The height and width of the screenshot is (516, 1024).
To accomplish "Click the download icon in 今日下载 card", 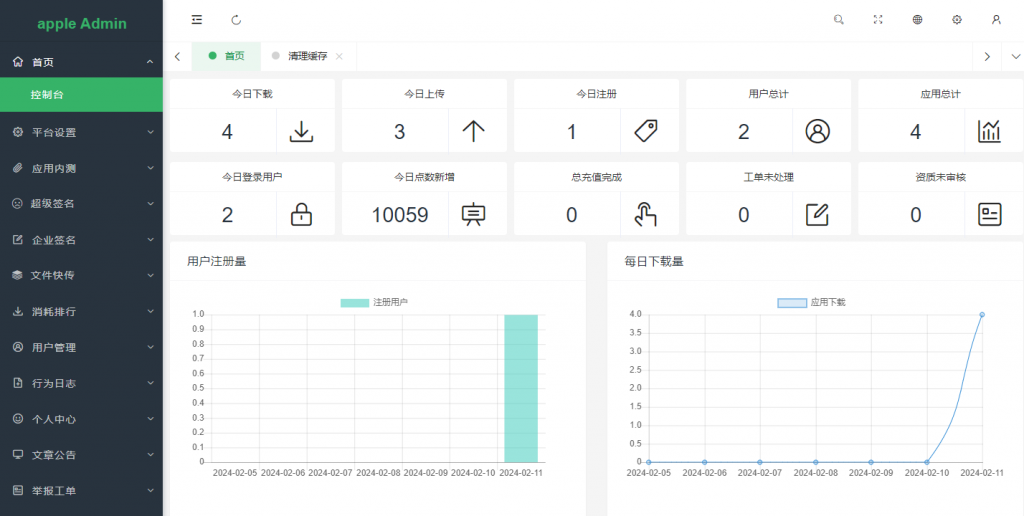I will pos(302,131).
